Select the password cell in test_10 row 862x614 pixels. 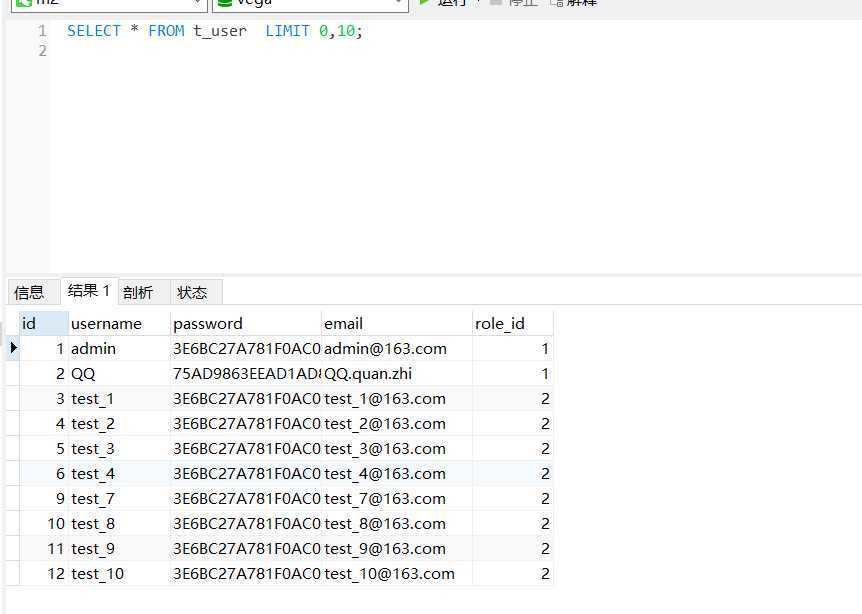(246, 574)
